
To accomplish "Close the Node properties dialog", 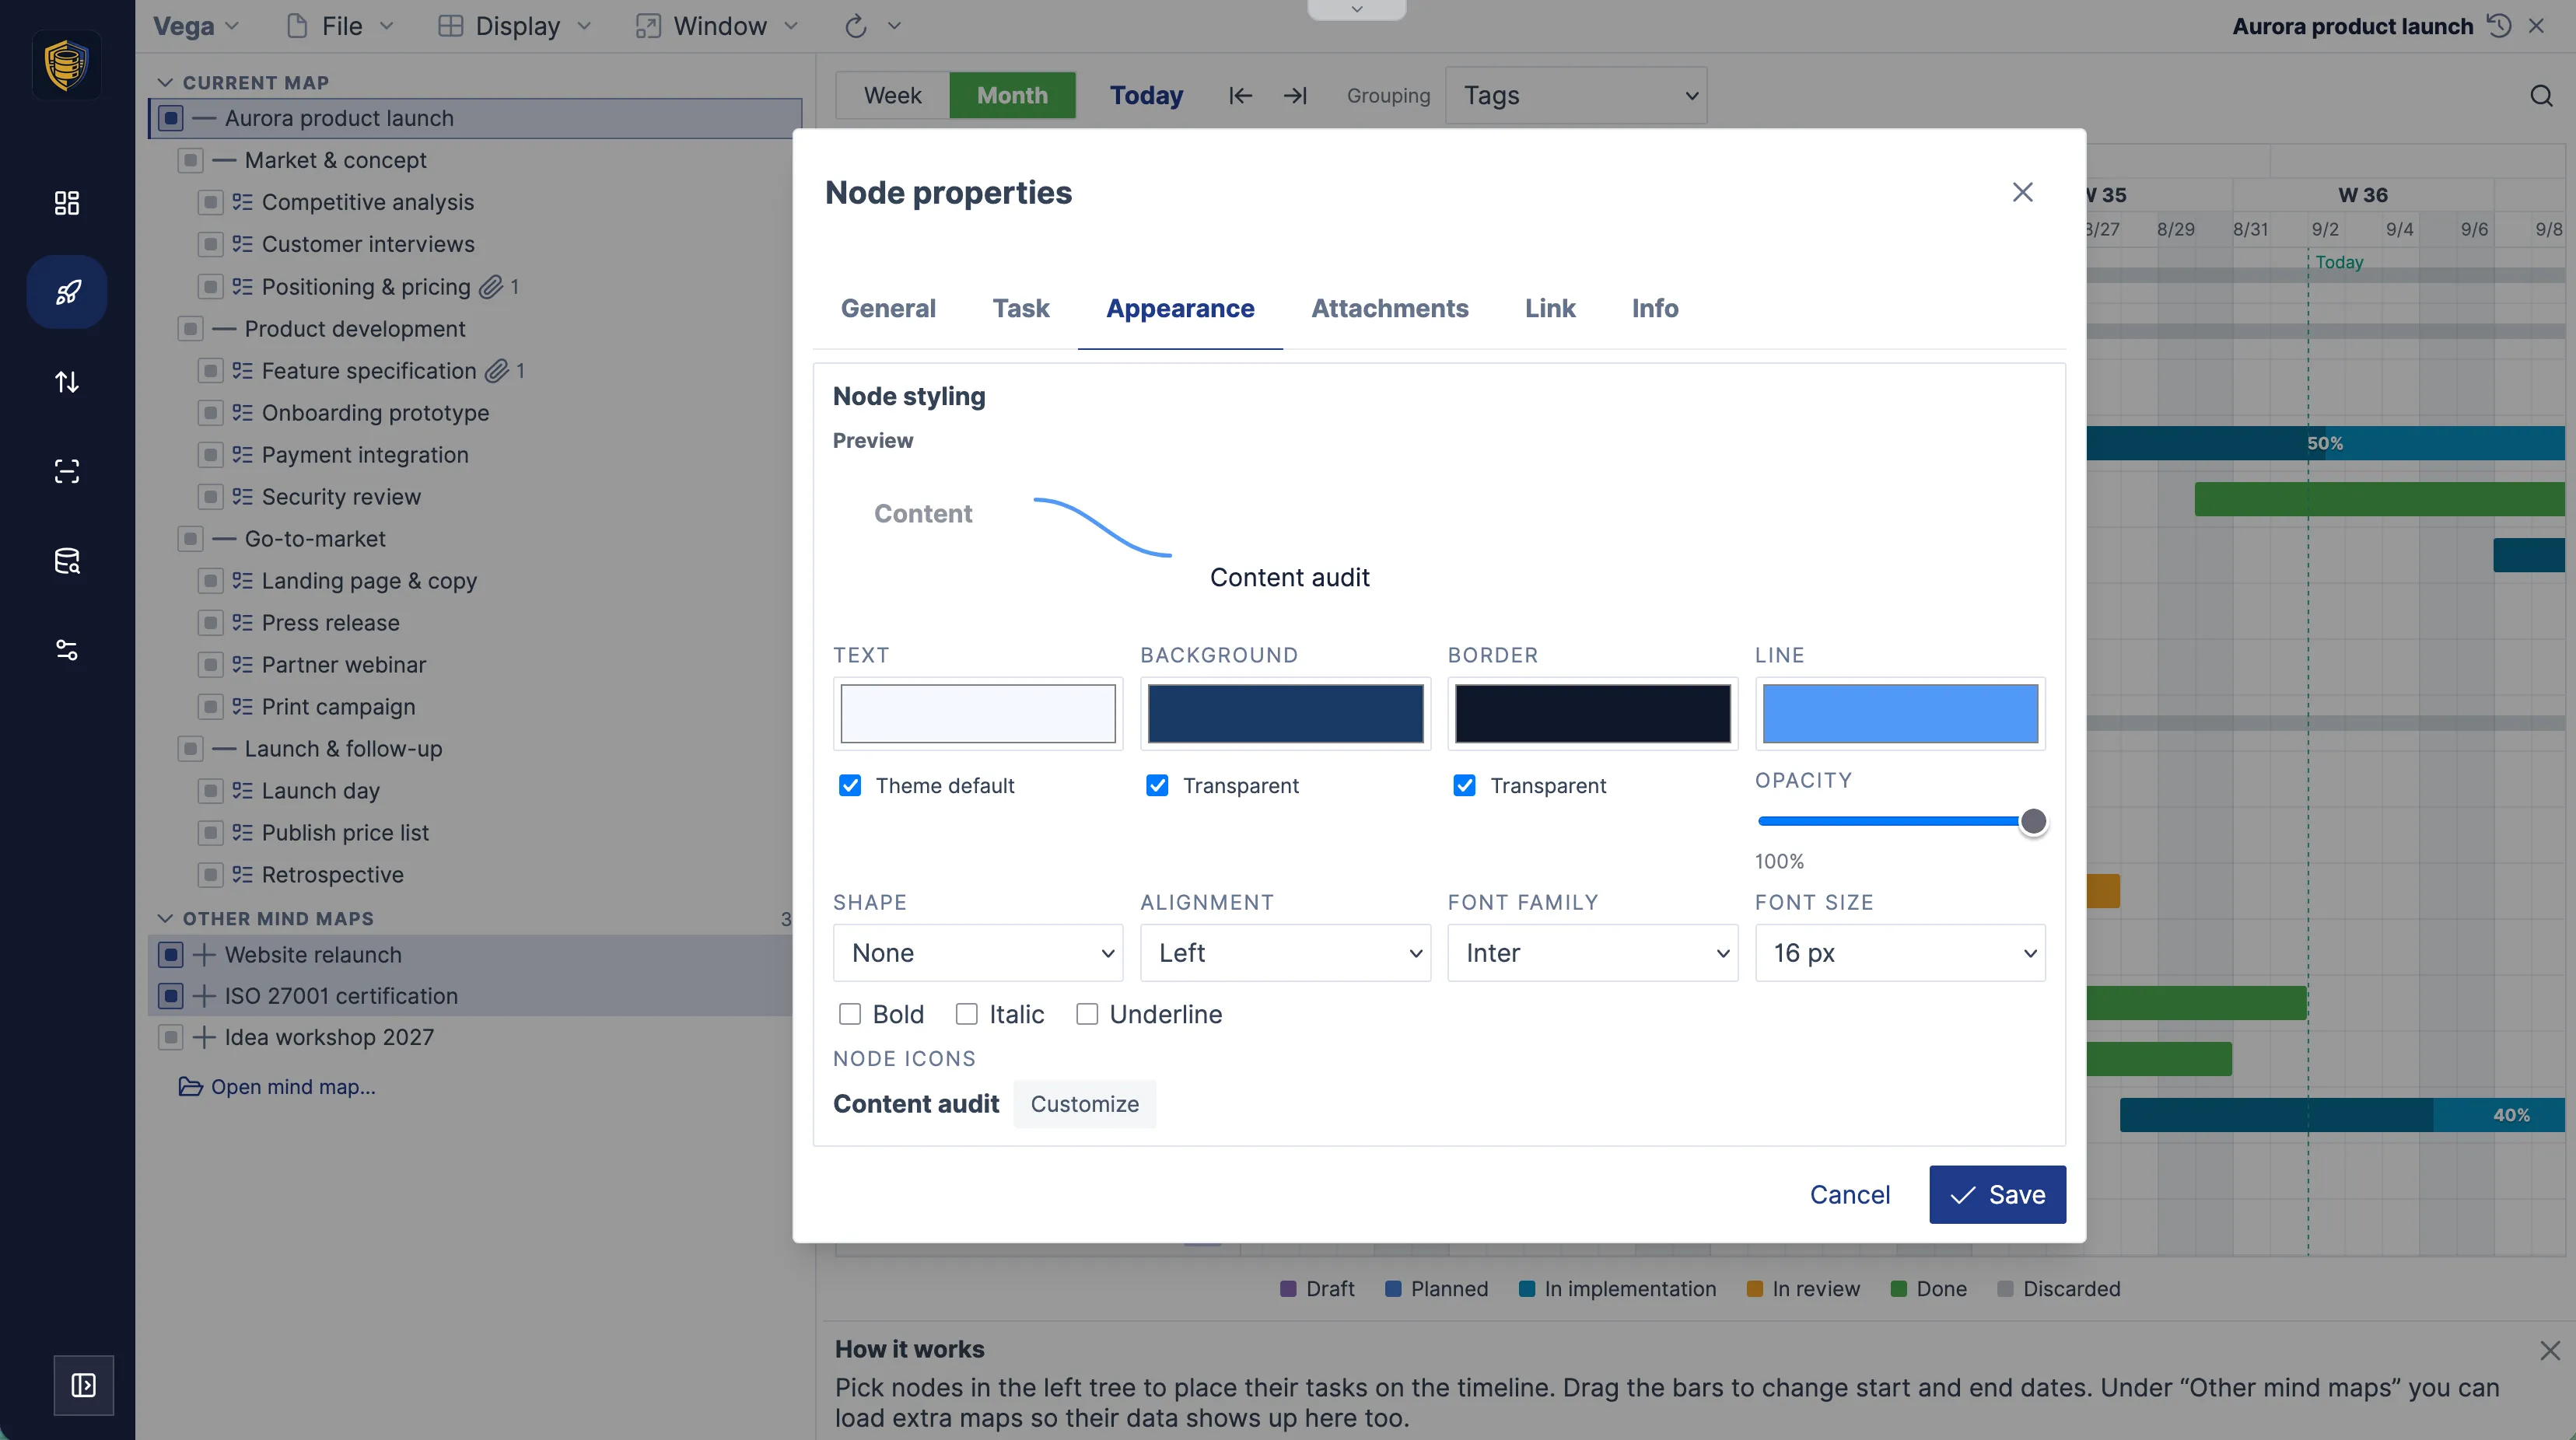I will 2022,192.
